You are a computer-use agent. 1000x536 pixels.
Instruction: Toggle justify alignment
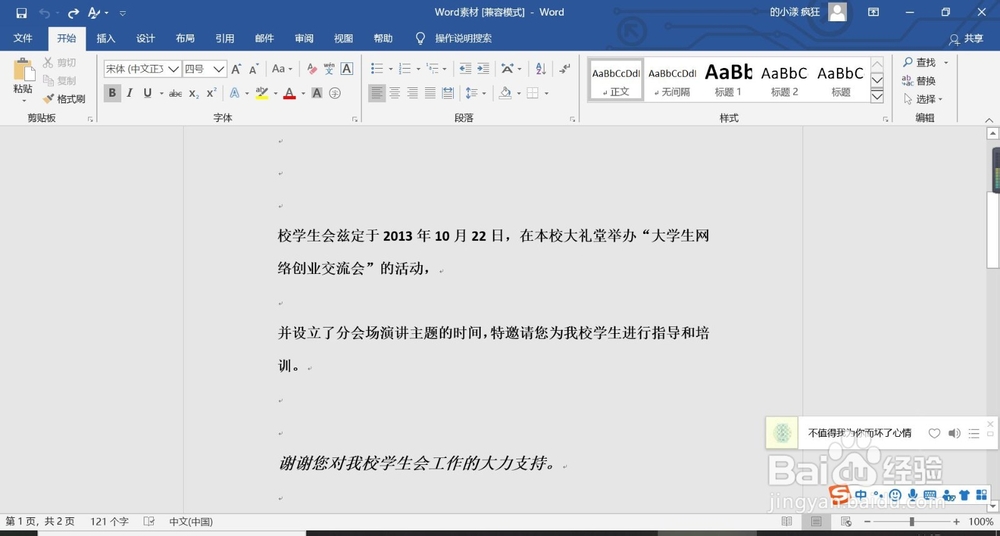point(430,93)
